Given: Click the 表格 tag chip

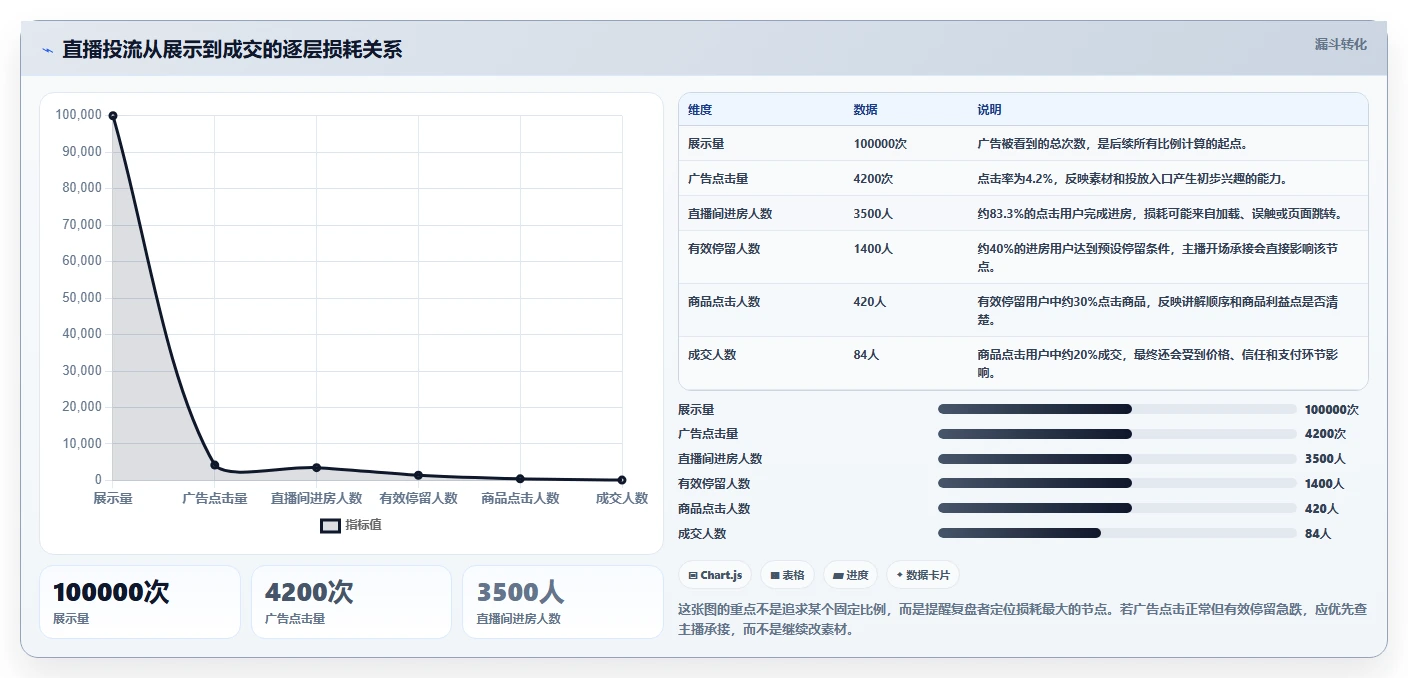Looking at the screenshot, I should pos(787,575).
